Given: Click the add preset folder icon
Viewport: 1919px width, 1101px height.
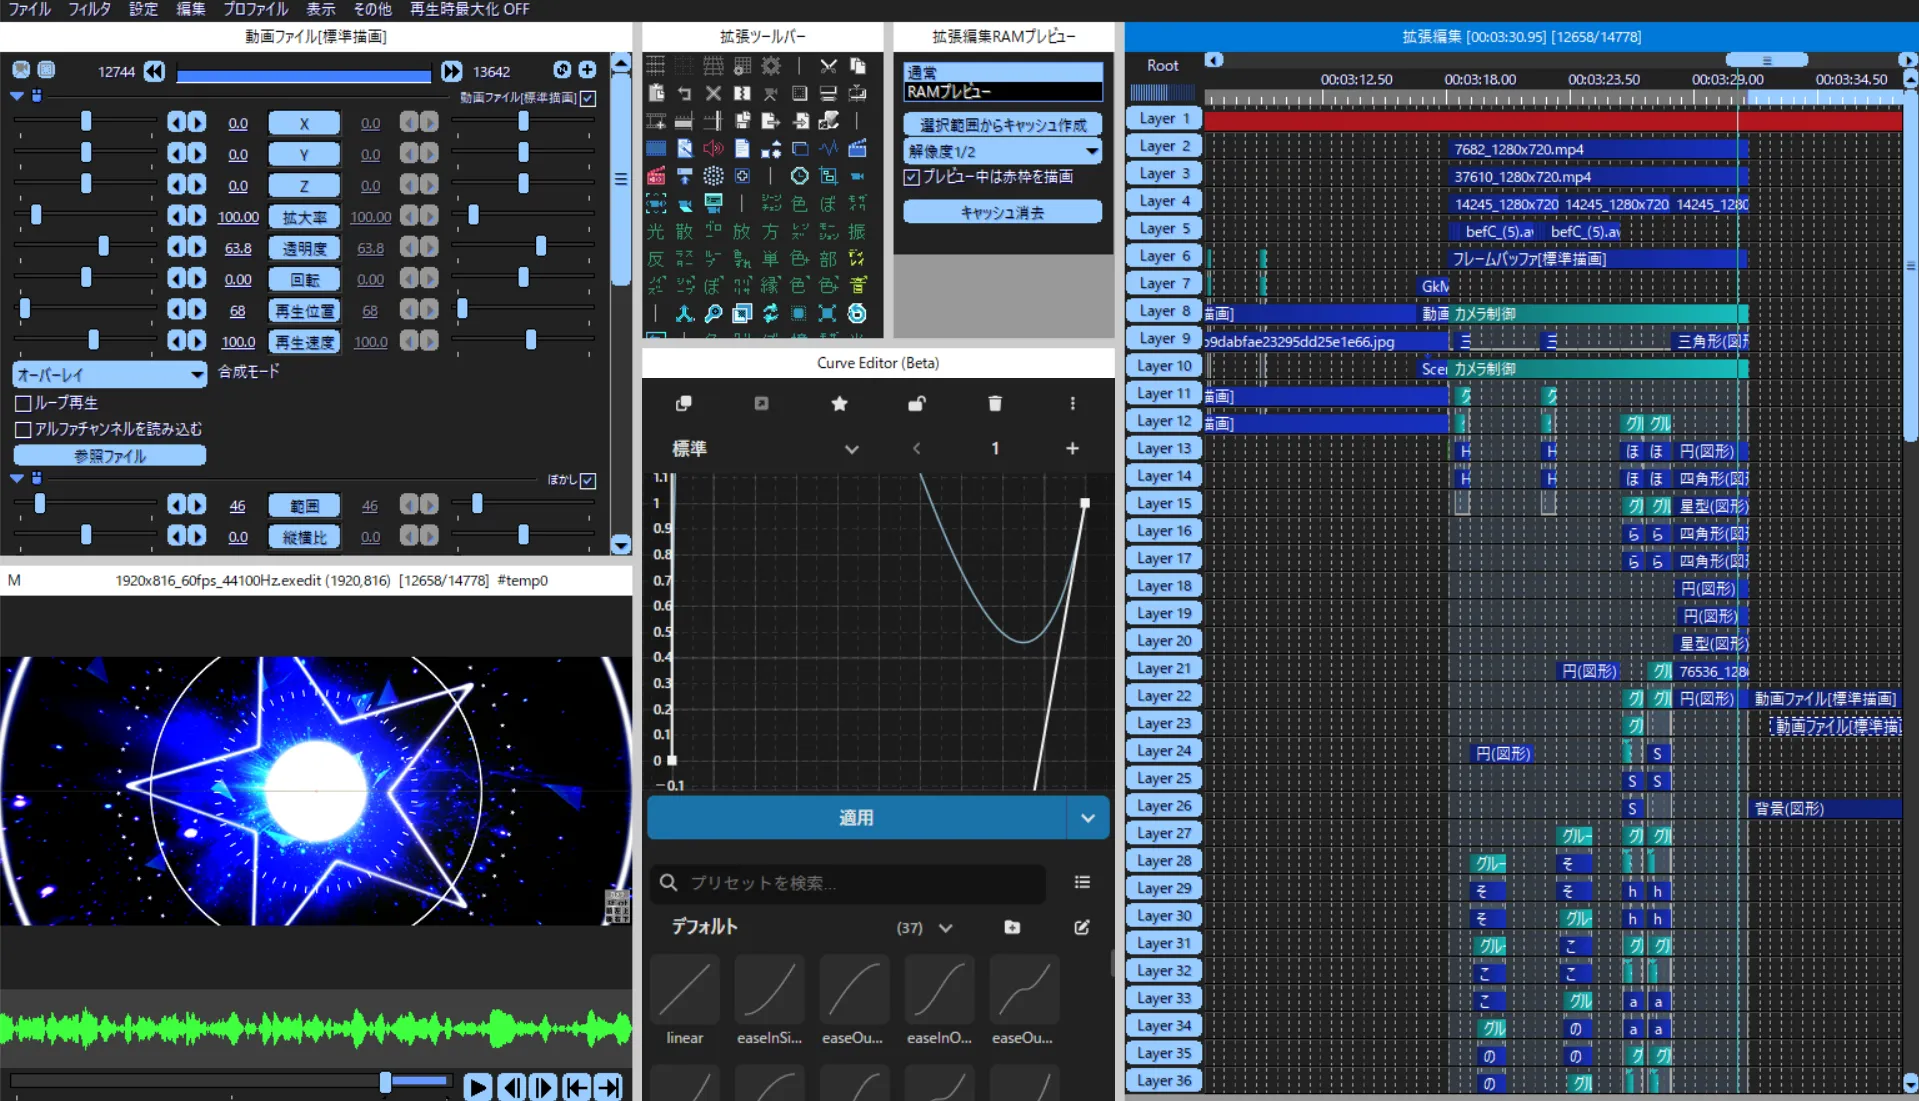Looking at the screenshot, I should (1012, 927).
